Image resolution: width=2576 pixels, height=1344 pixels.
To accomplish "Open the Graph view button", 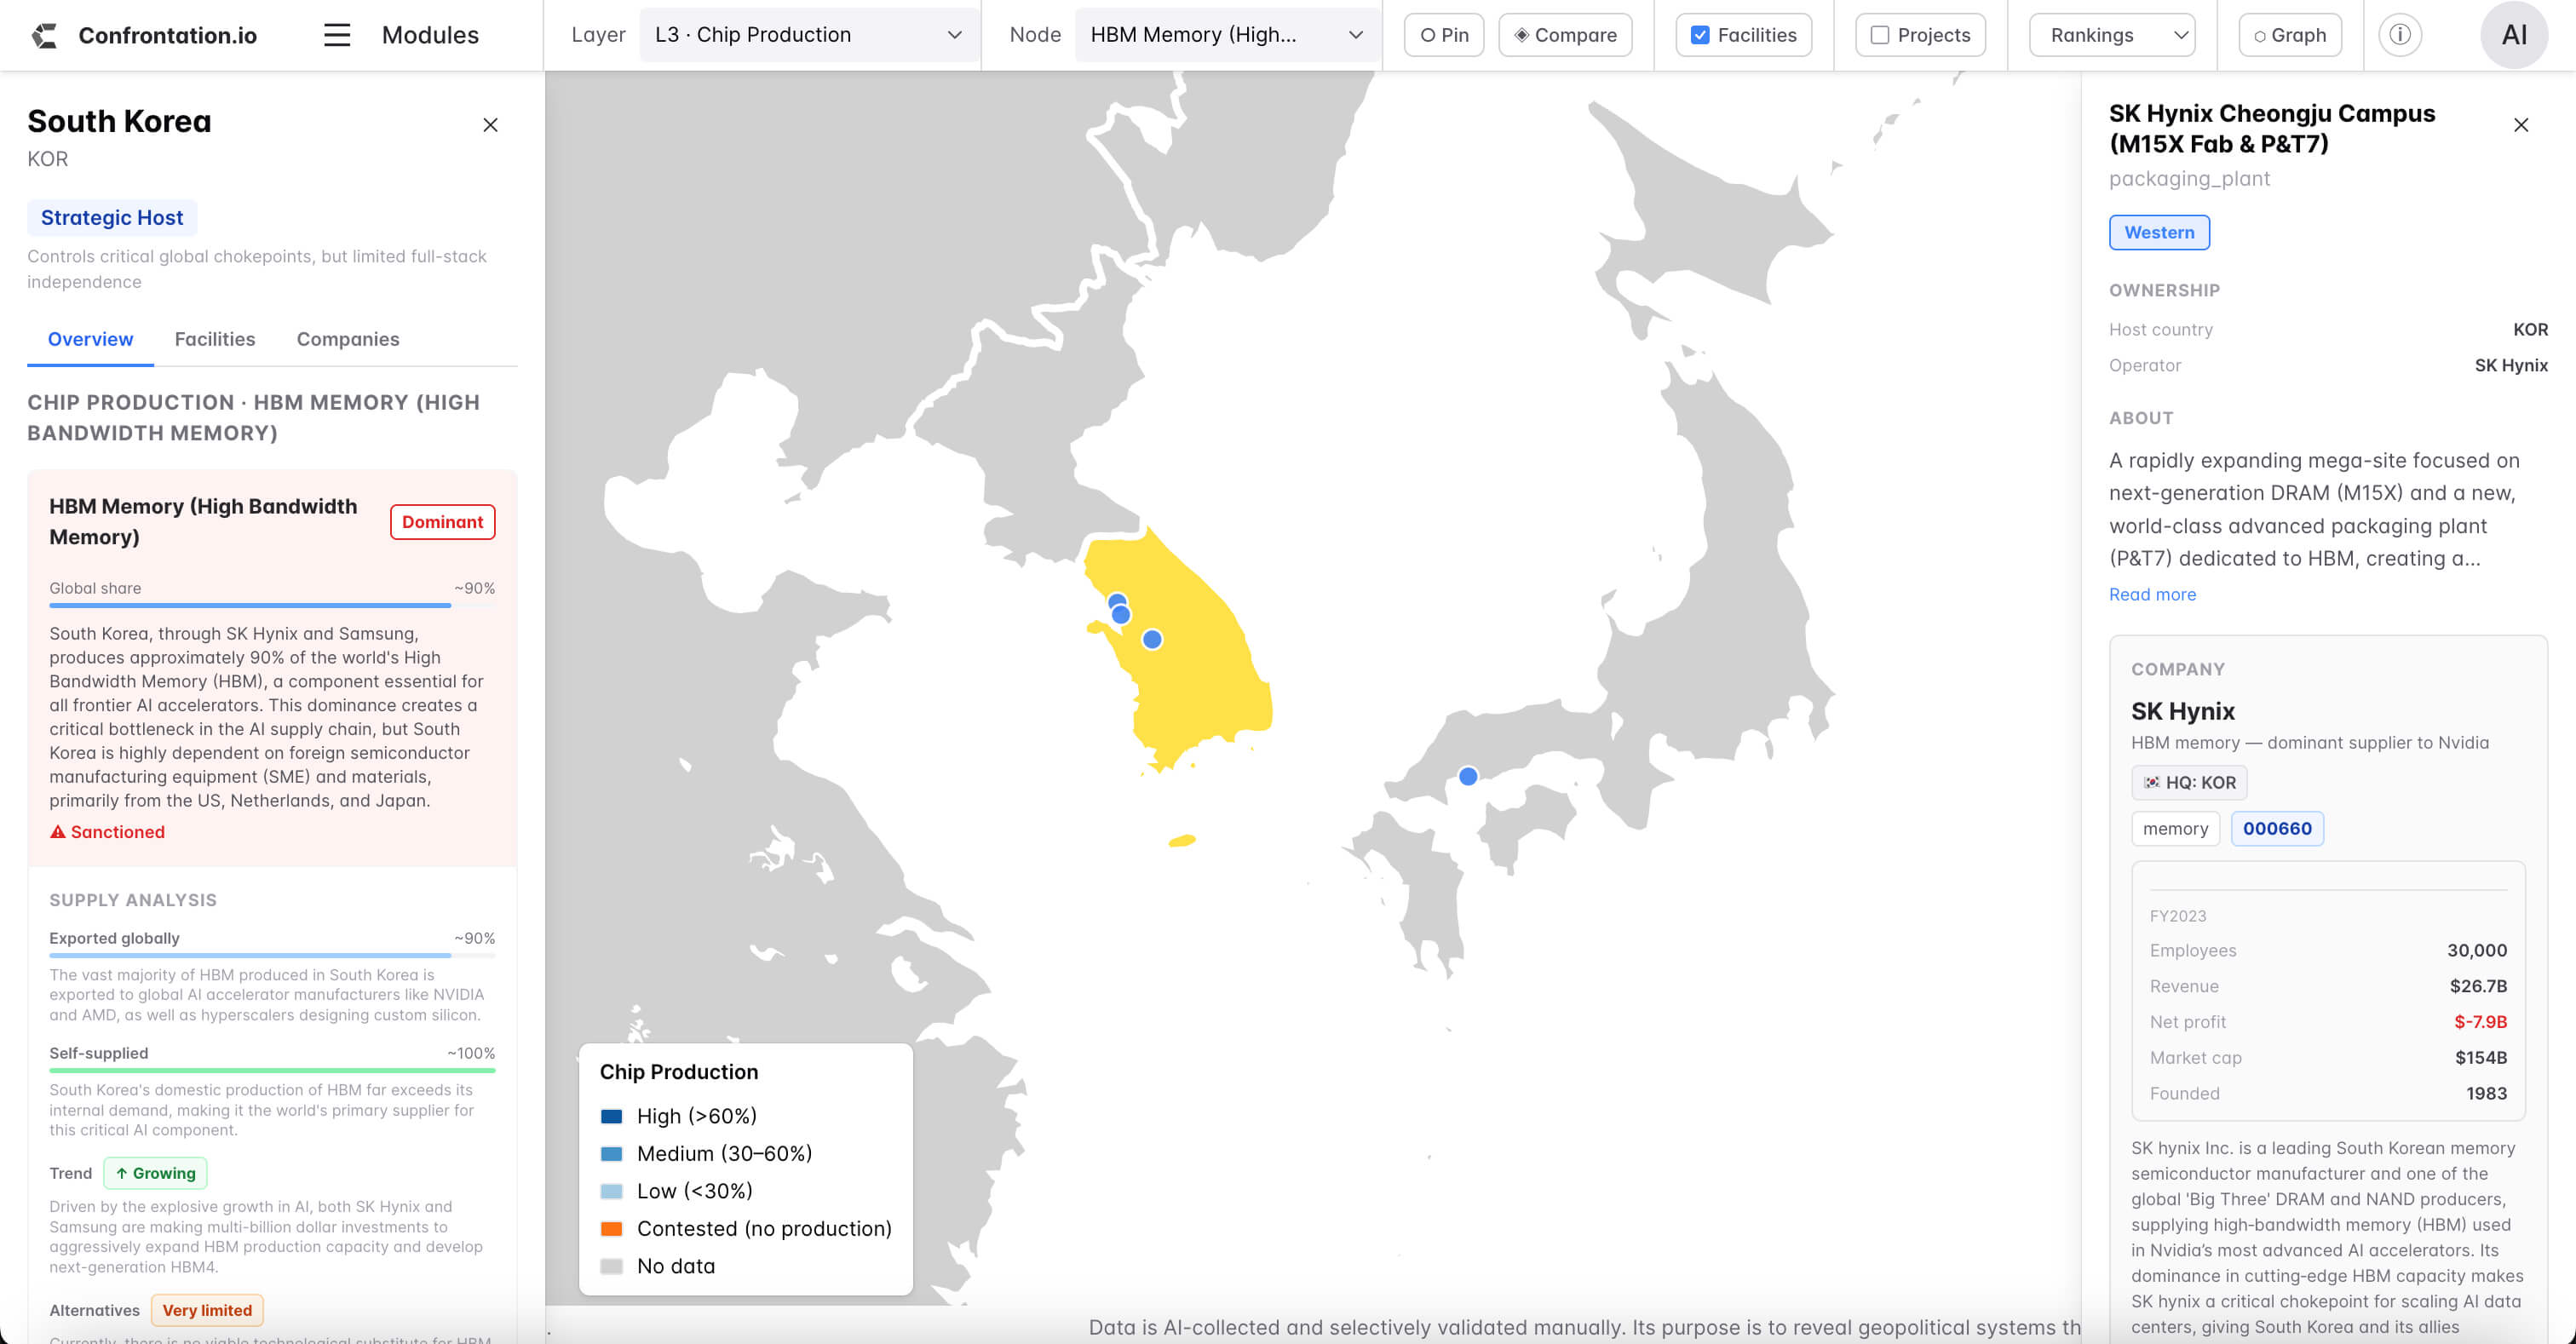I will (2289, 35).
